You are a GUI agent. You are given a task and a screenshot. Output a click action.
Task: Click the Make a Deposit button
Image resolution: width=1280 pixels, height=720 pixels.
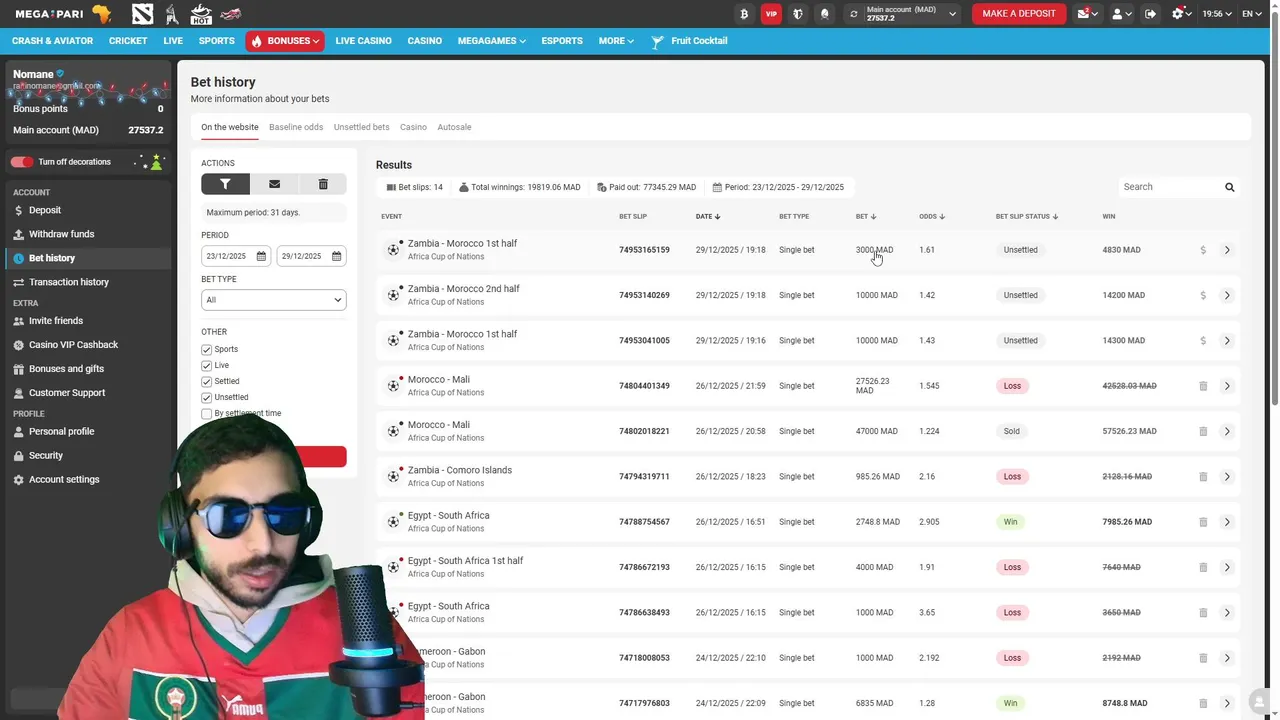pyautogui.click(x=1019, y=14)
